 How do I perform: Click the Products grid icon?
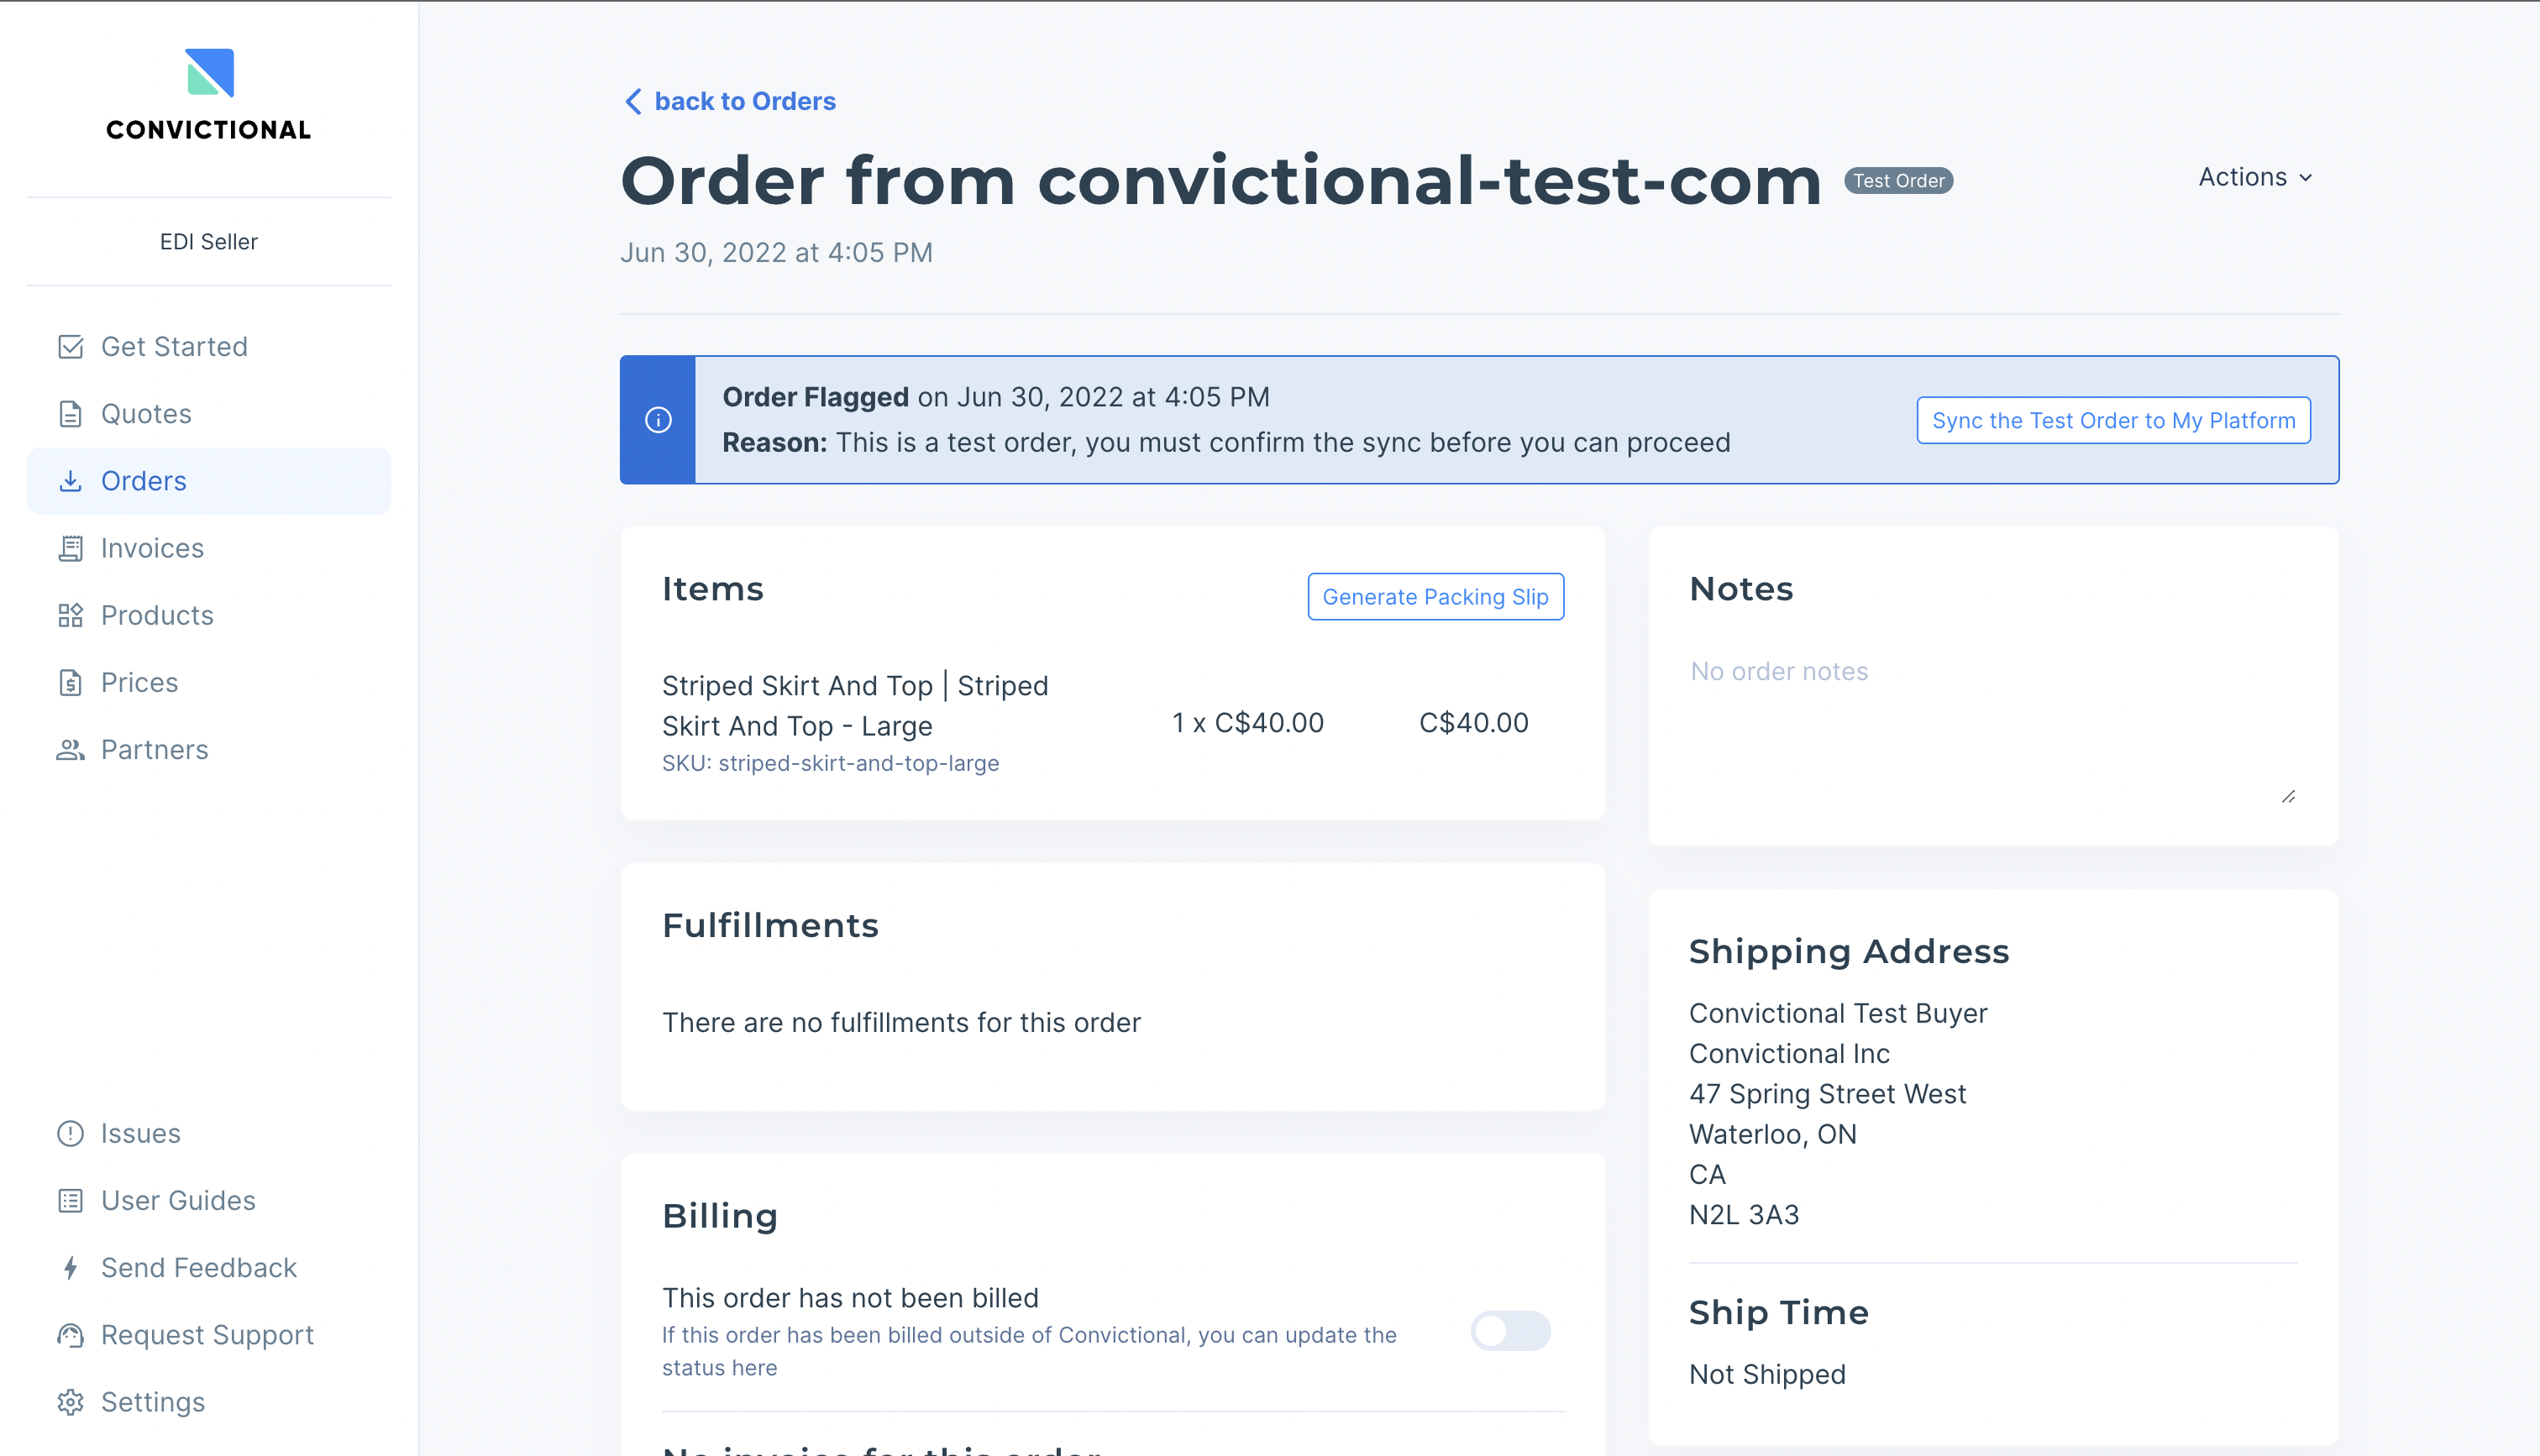pyautogui.click(x=70, y=615)
